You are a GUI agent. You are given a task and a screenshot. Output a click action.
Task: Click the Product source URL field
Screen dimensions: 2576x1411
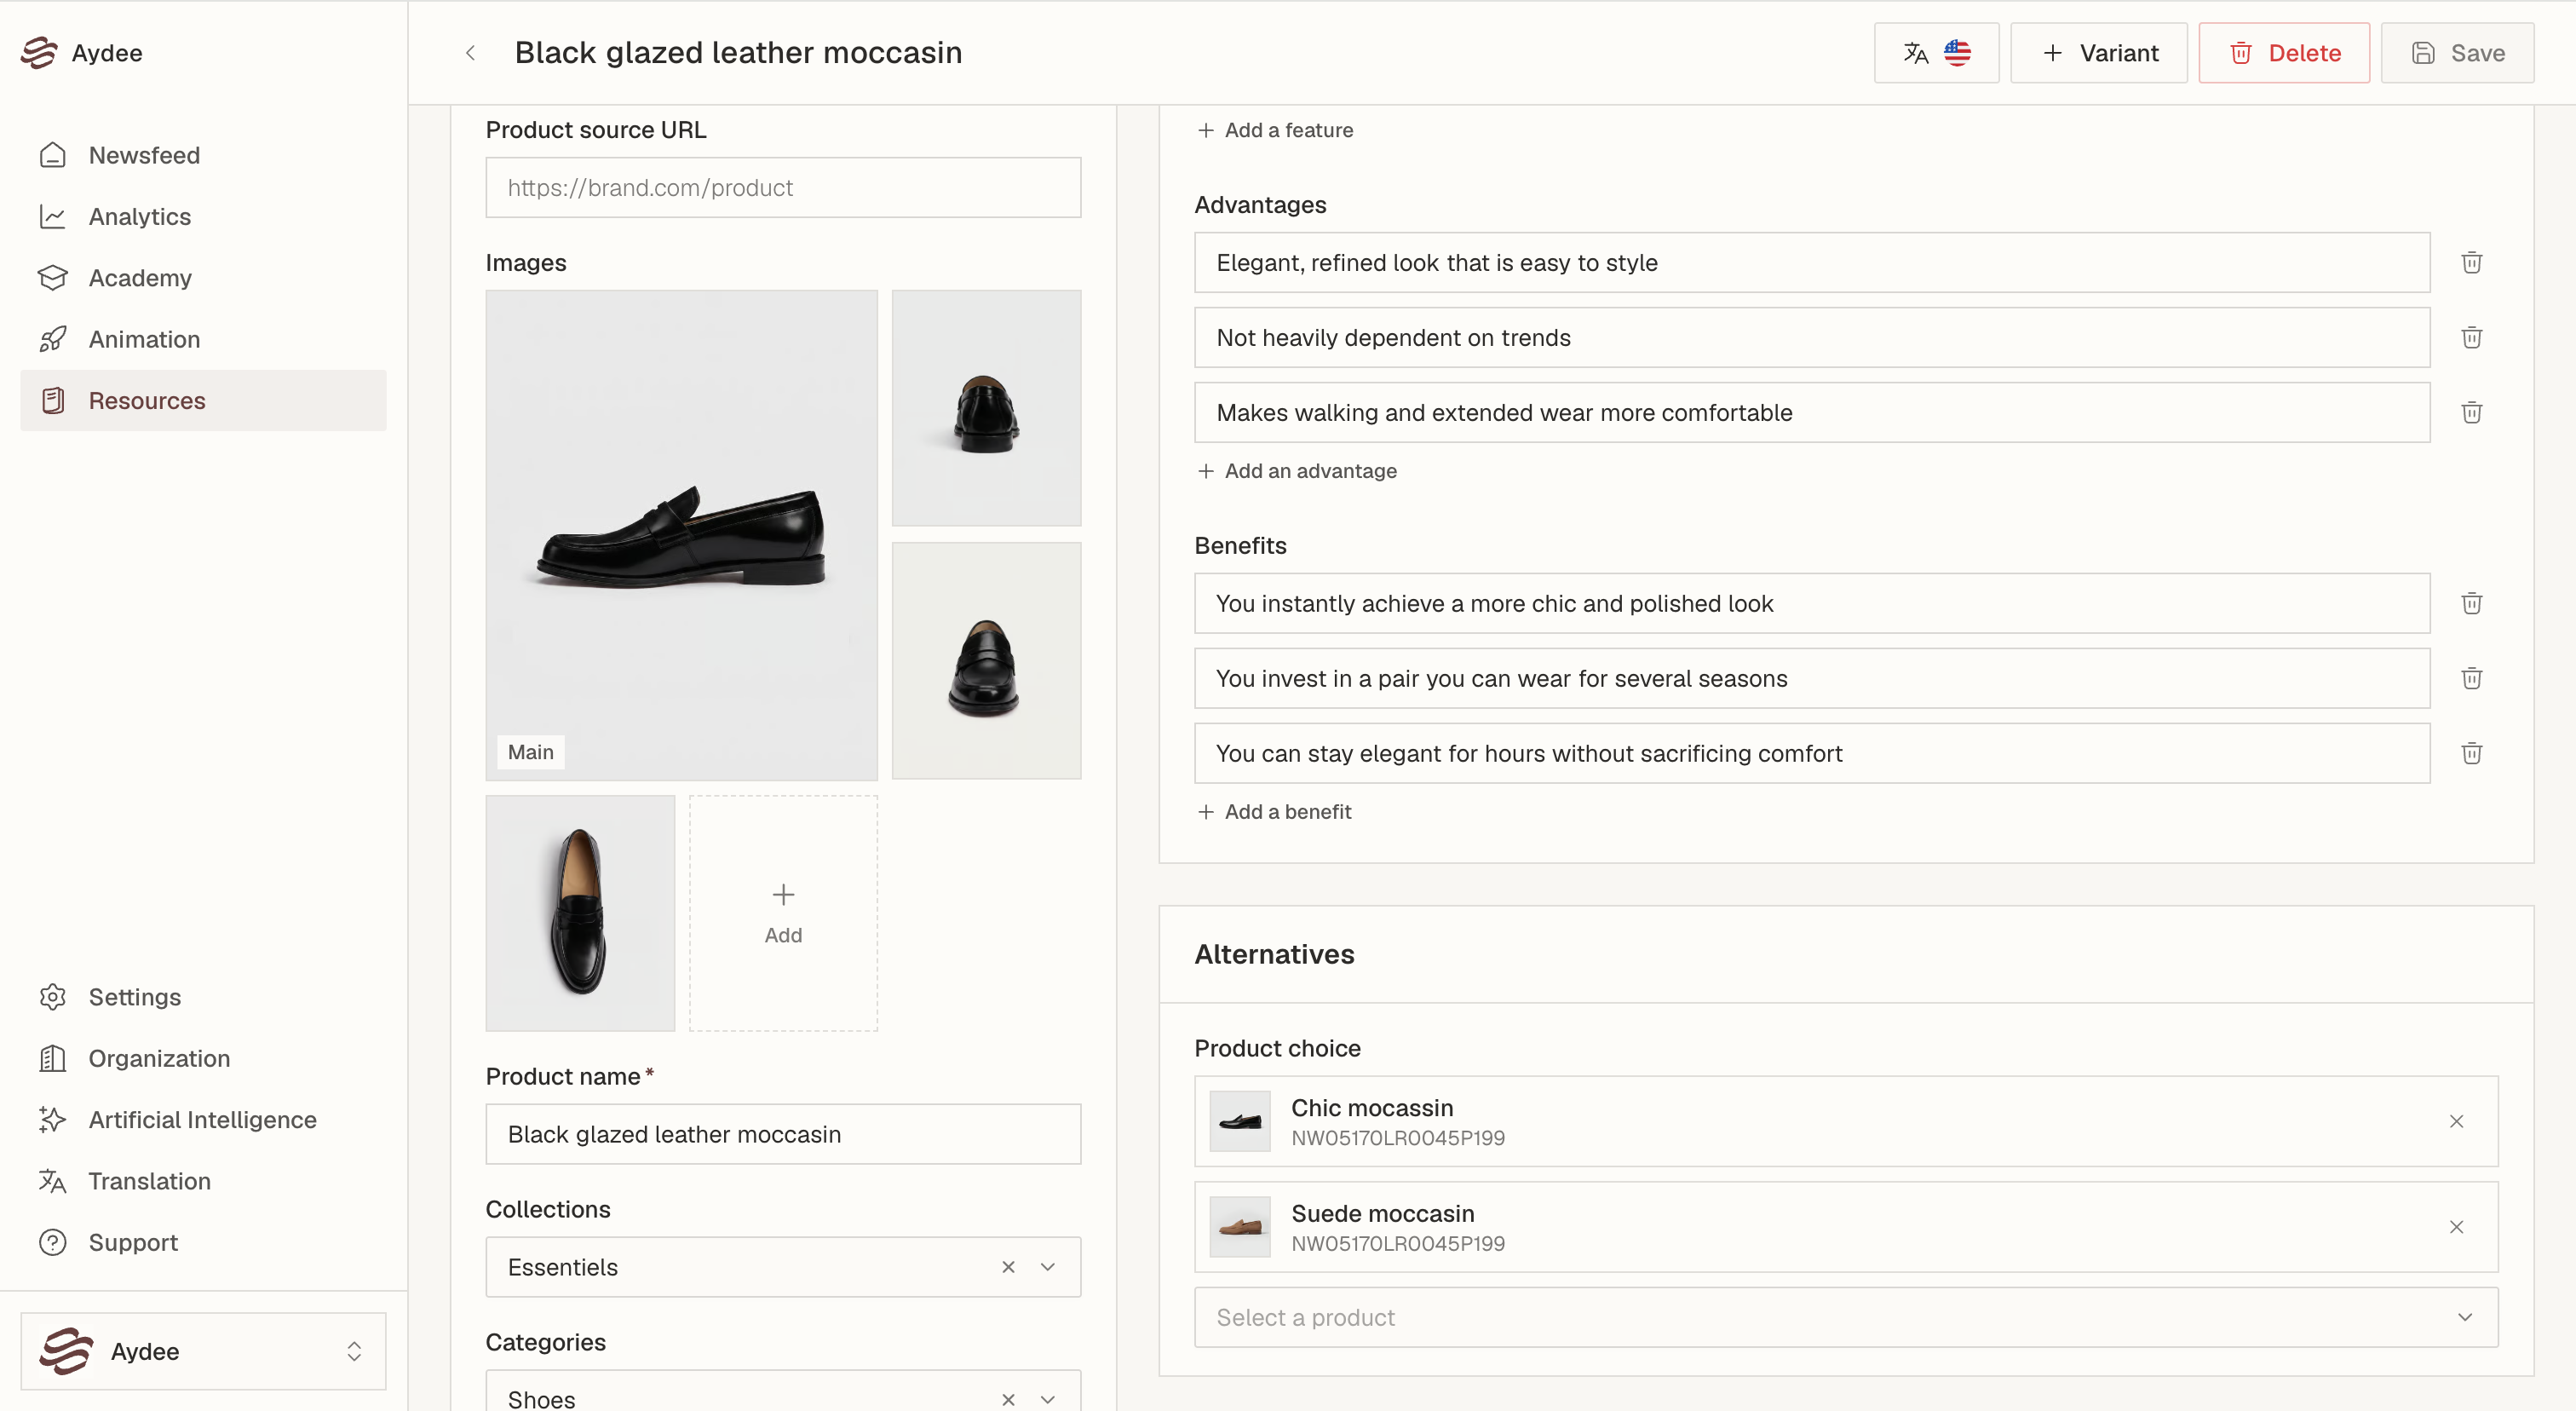pos(783,187)
